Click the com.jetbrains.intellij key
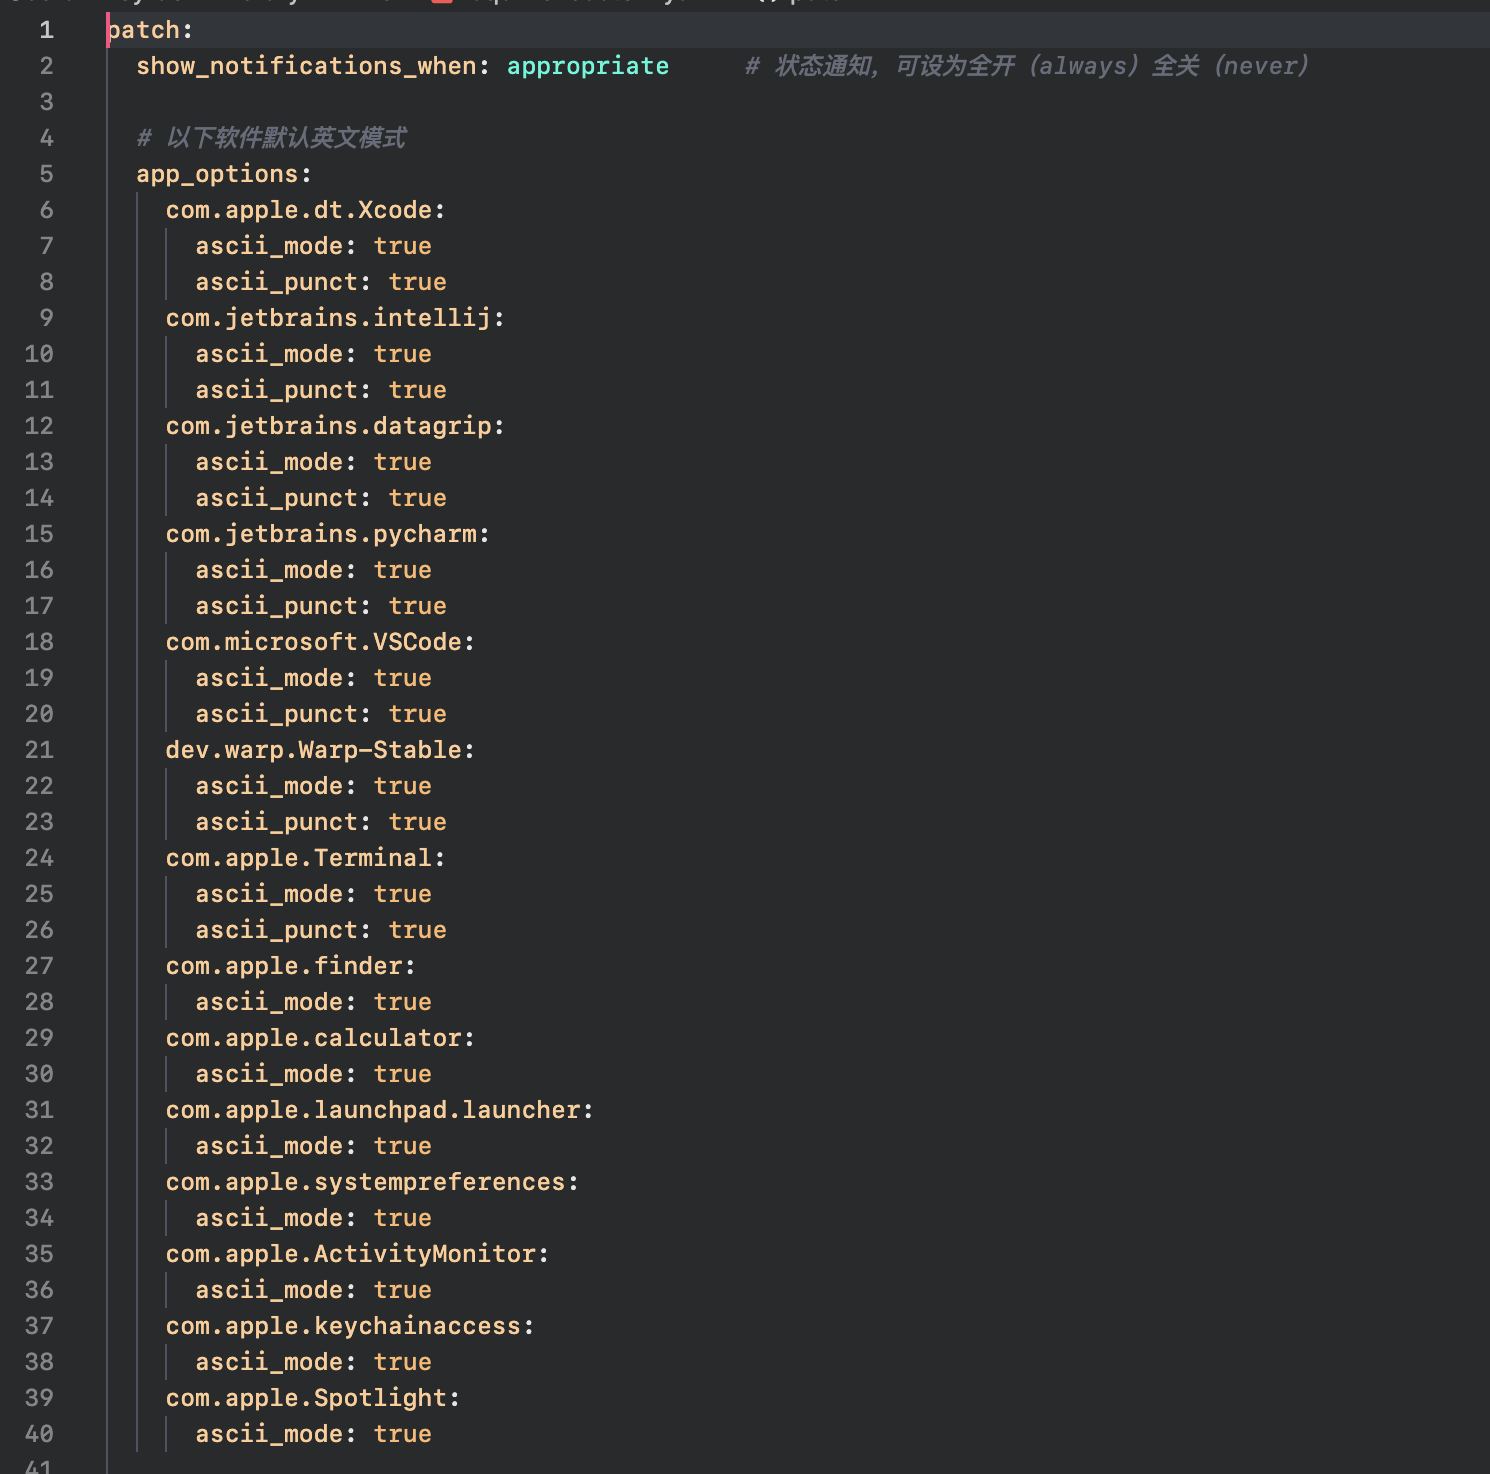The height and width of the screenshot is (1474, 1490). (335, 318)
